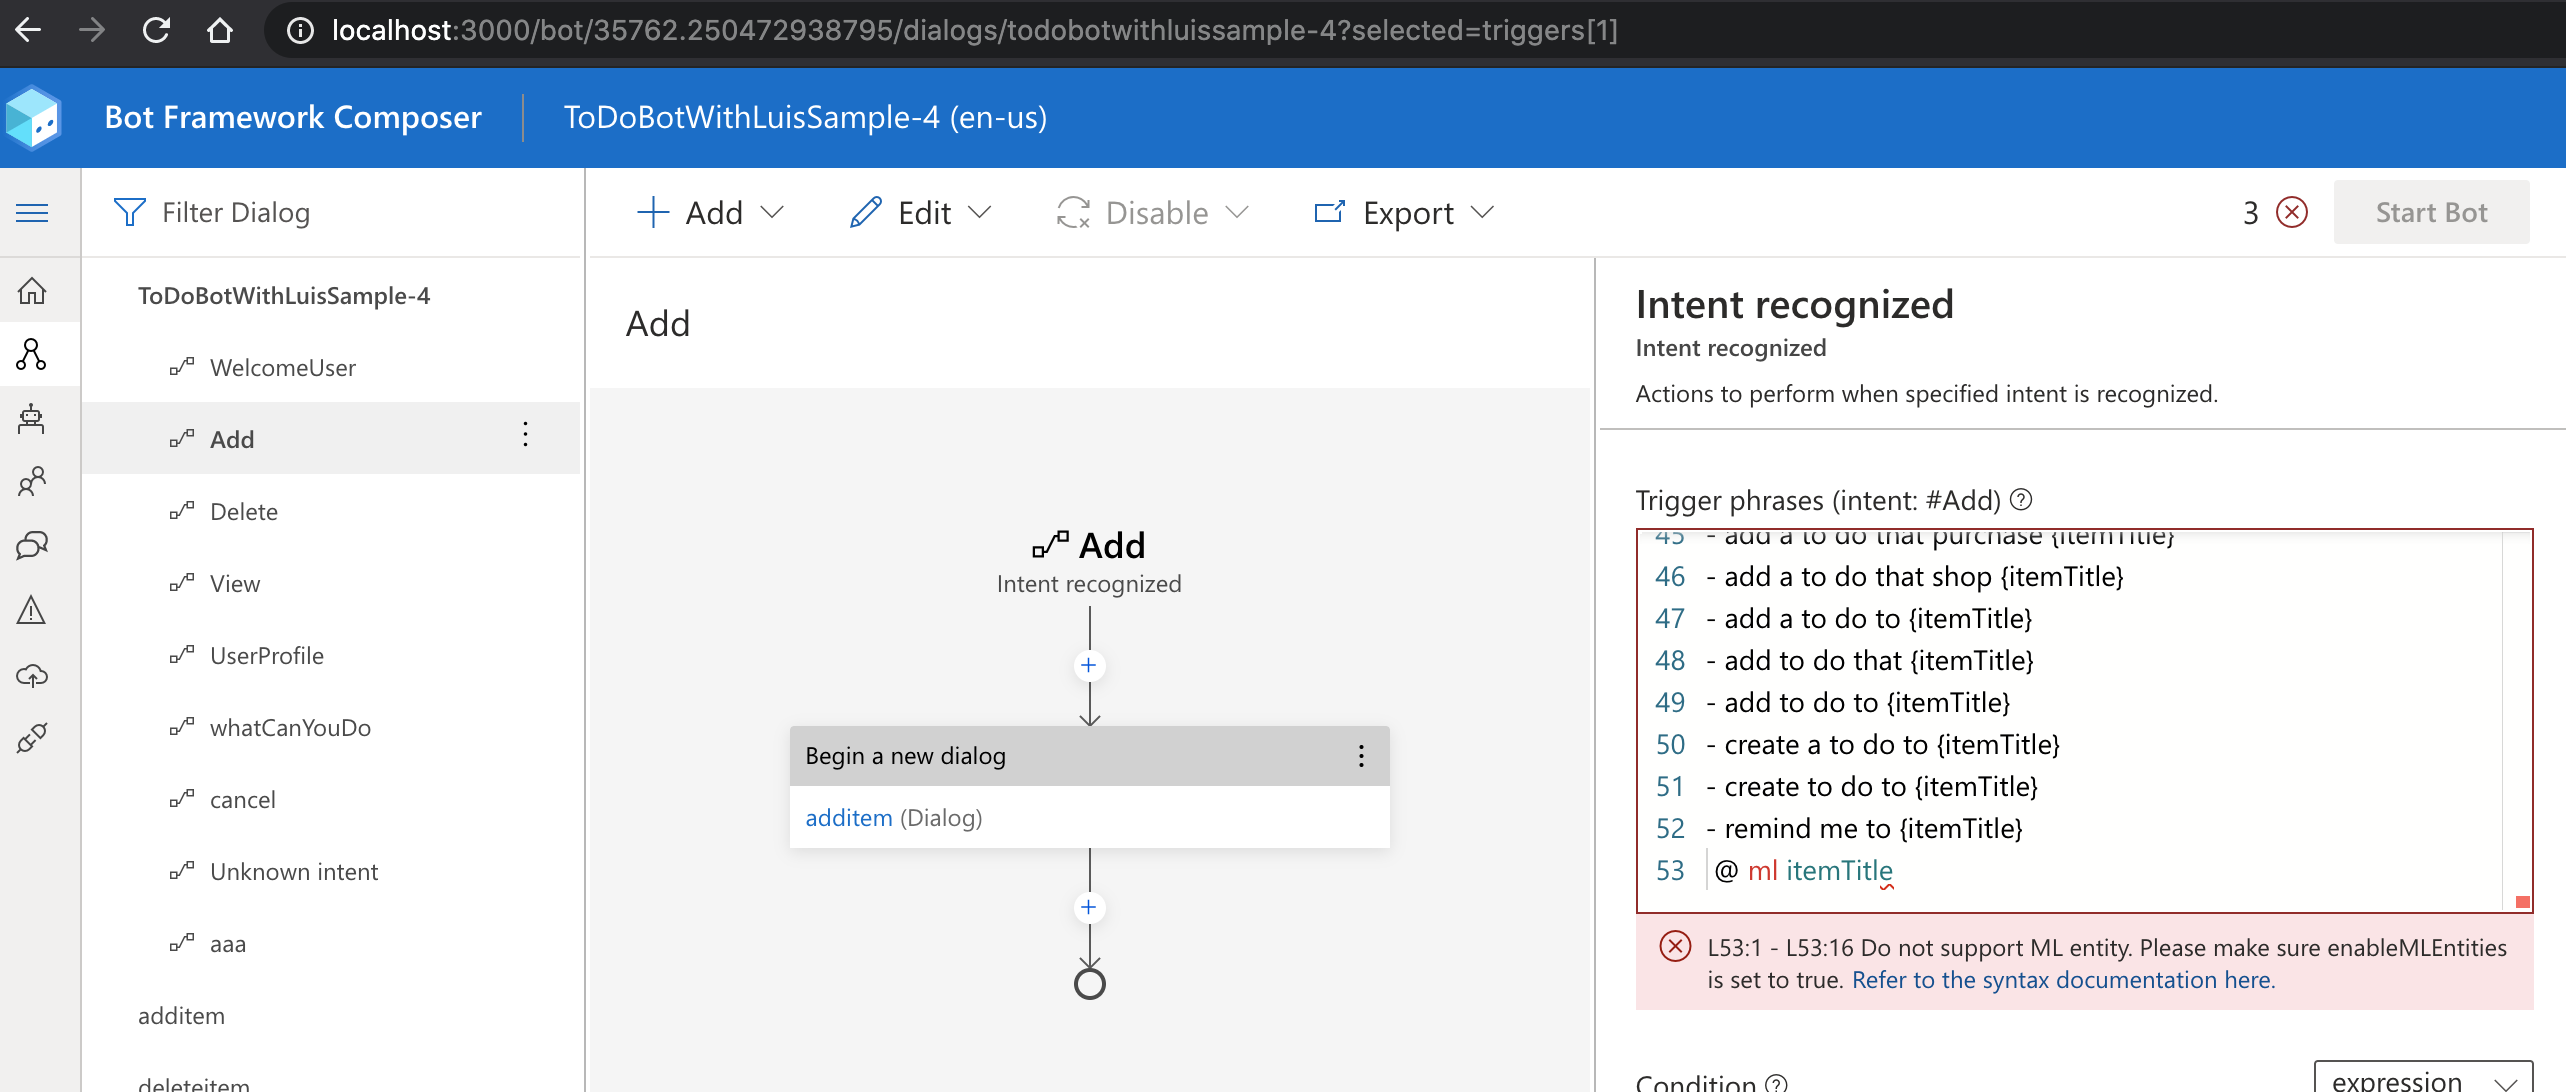Open the Home icon in left sidebar
The height and width of the screenshot is (1092, 2566).
coord(32,291)
